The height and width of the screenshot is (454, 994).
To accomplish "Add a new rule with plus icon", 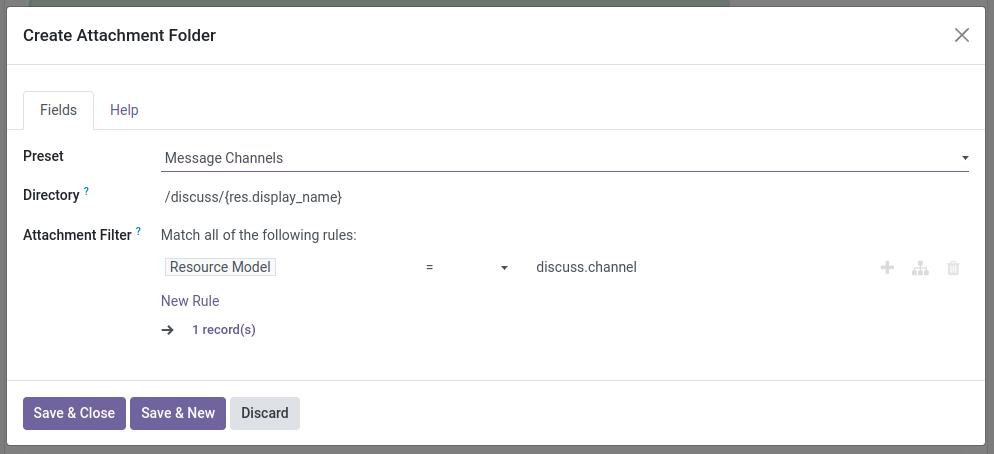I will 887,268.
